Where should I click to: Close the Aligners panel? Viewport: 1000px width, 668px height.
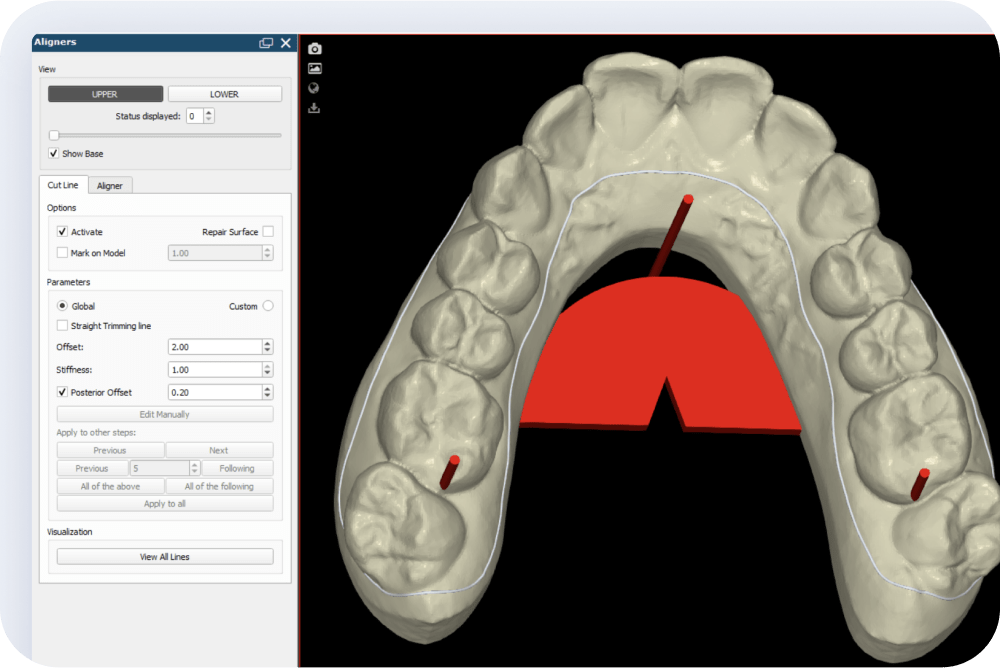pyautogui.click(x=286, y=43)
